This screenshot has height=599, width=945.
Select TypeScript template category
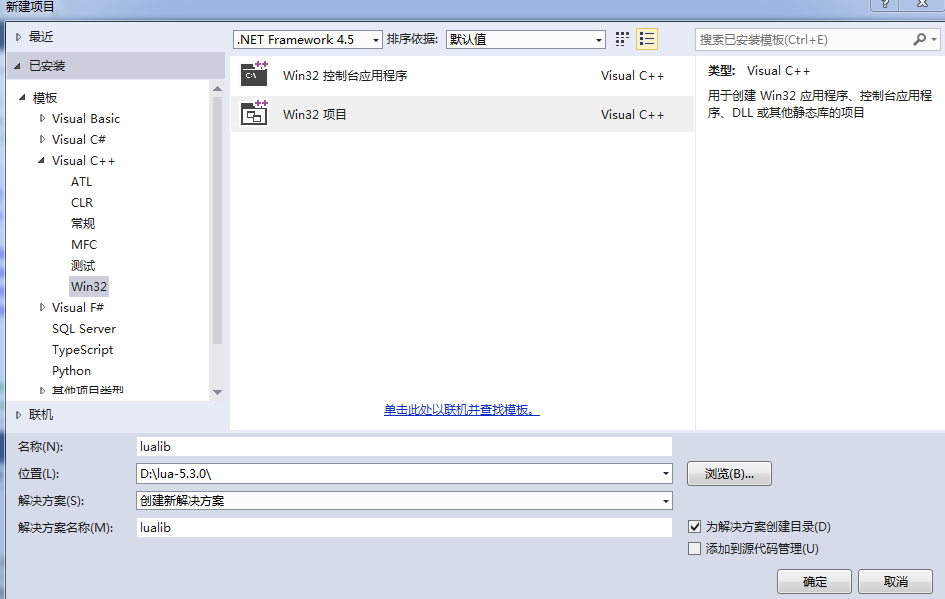[x=83, y=350]
